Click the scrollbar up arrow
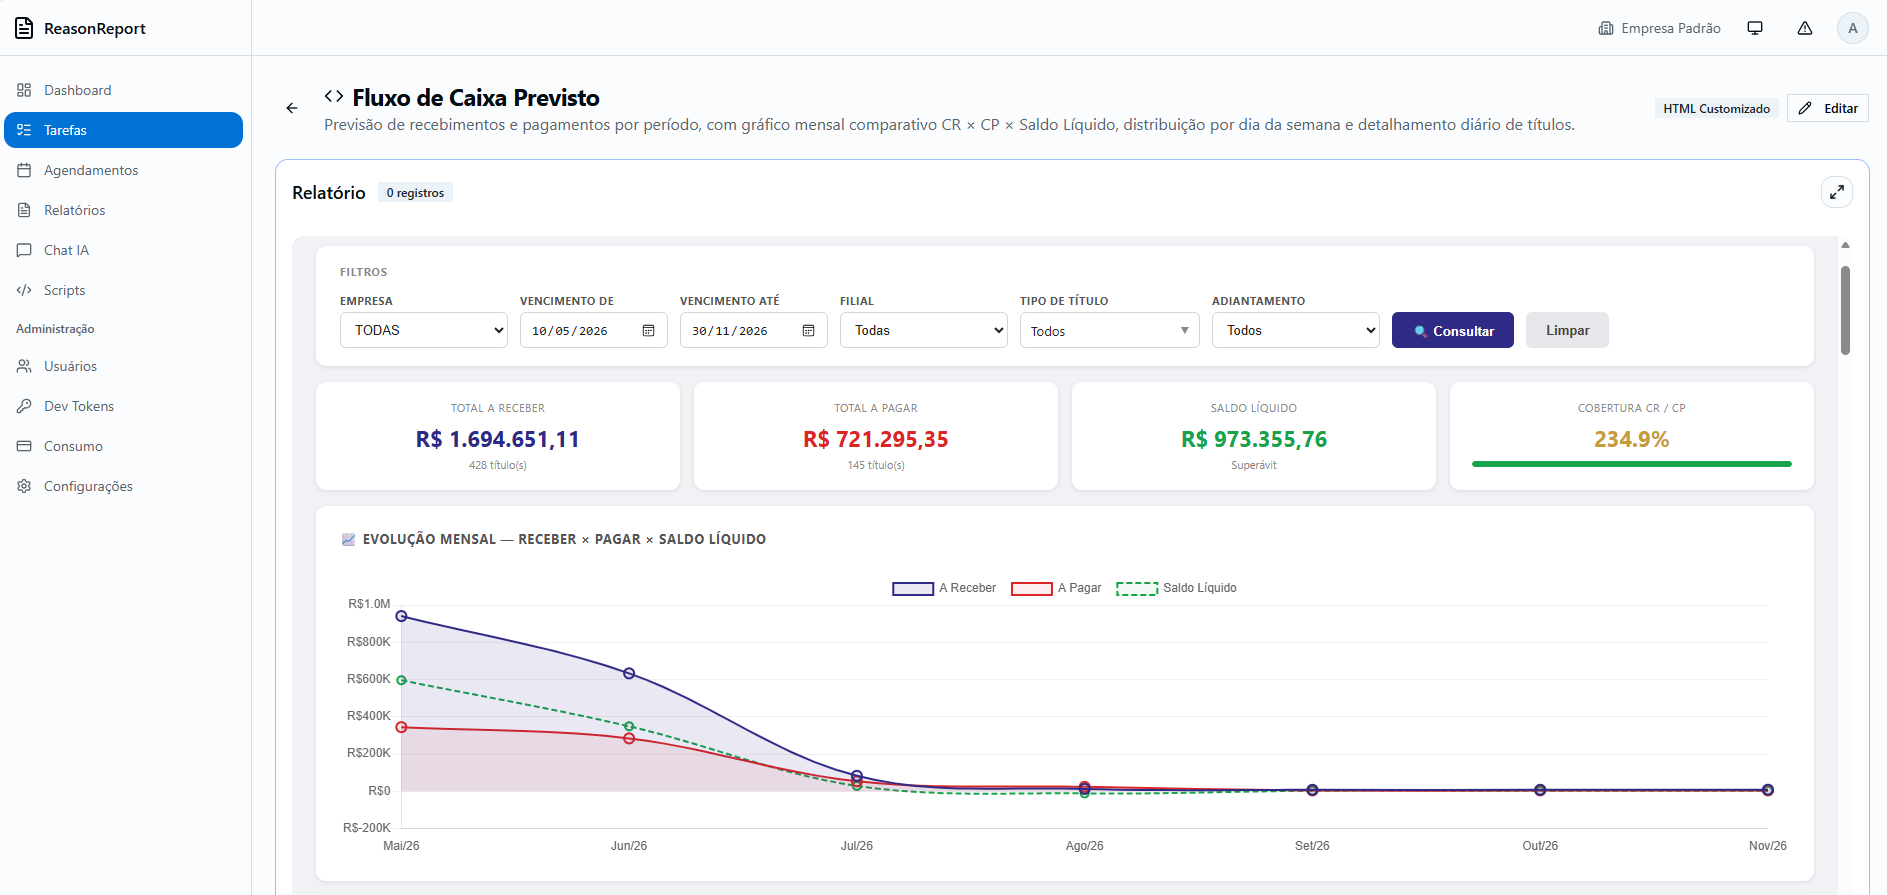The image size is (1887, 895). click(1845, 245)
